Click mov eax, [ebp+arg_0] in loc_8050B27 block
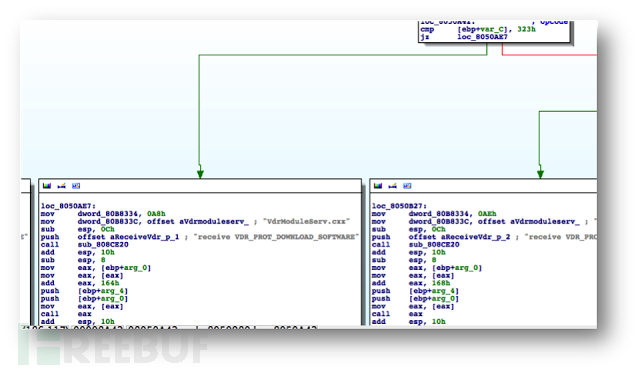Image resolution: width=640 pixels, height=372 pixels. point(427,268)
